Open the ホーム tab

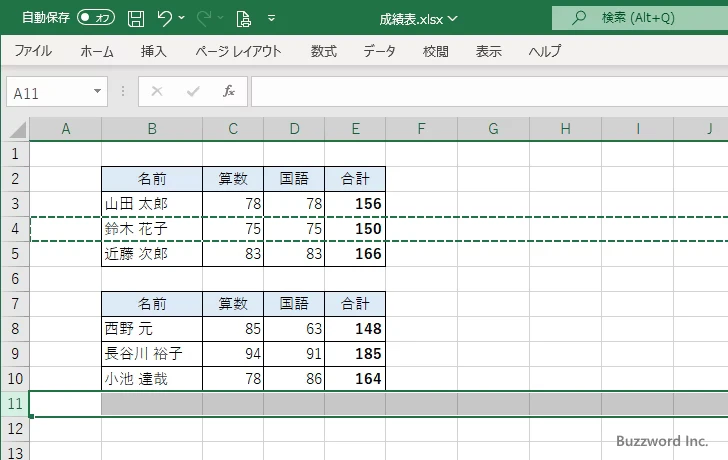[97, 51]
